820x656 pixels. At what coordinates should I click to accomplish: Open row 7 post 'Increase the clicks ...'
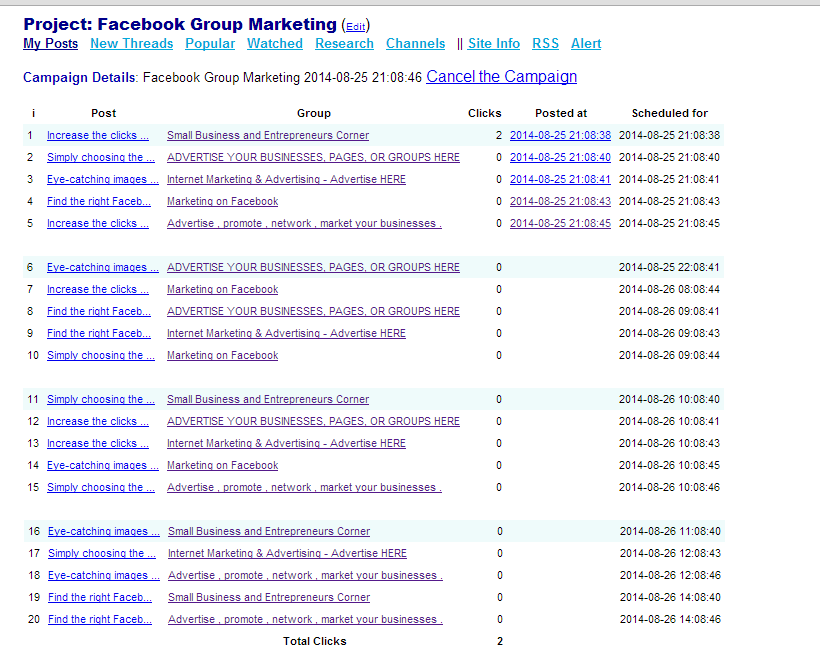(98, 289)
